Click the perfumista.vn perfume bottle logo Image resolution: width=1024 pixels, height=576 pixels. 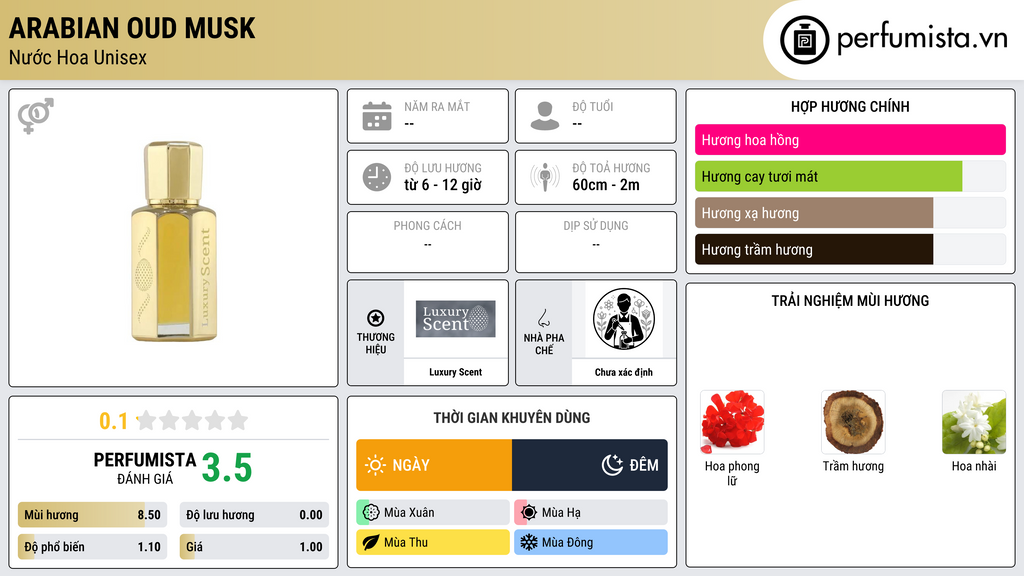point(804,40)
